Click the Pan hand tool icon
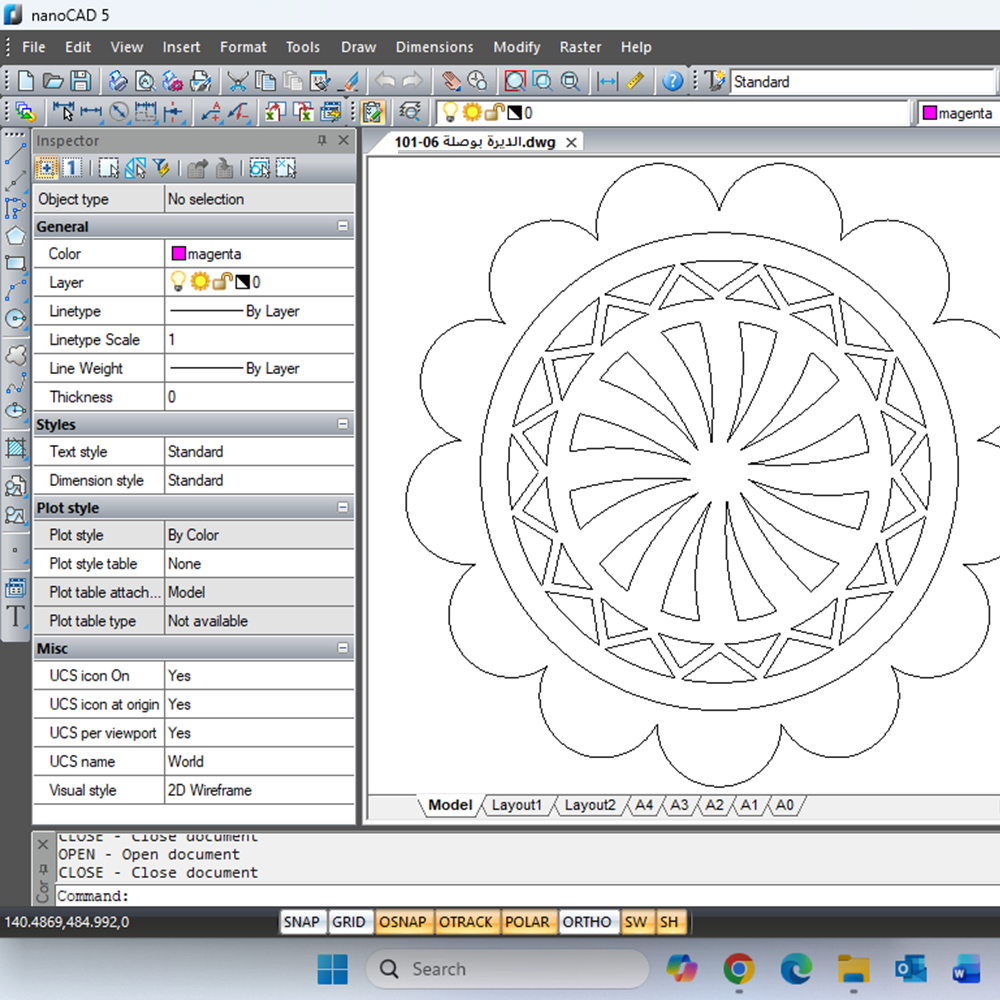 pos(452,81)
